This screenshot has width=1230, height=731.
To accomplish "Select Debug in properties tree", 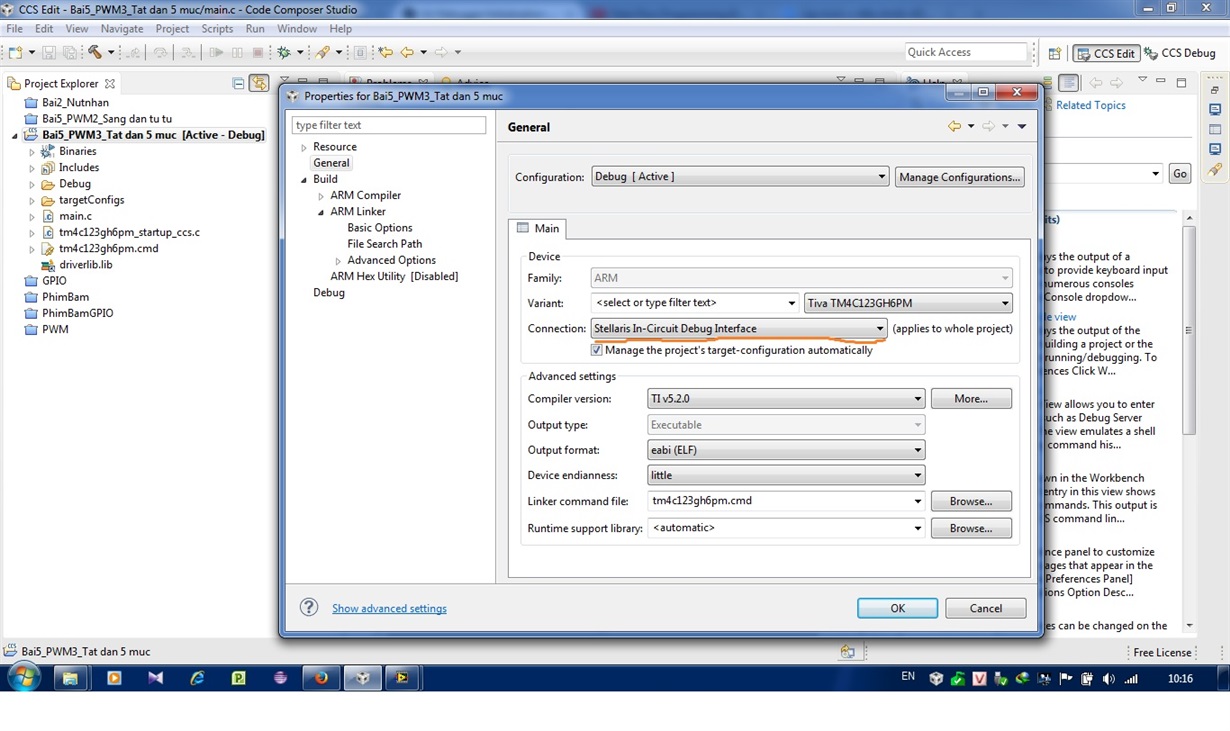I will pos(329,293).
